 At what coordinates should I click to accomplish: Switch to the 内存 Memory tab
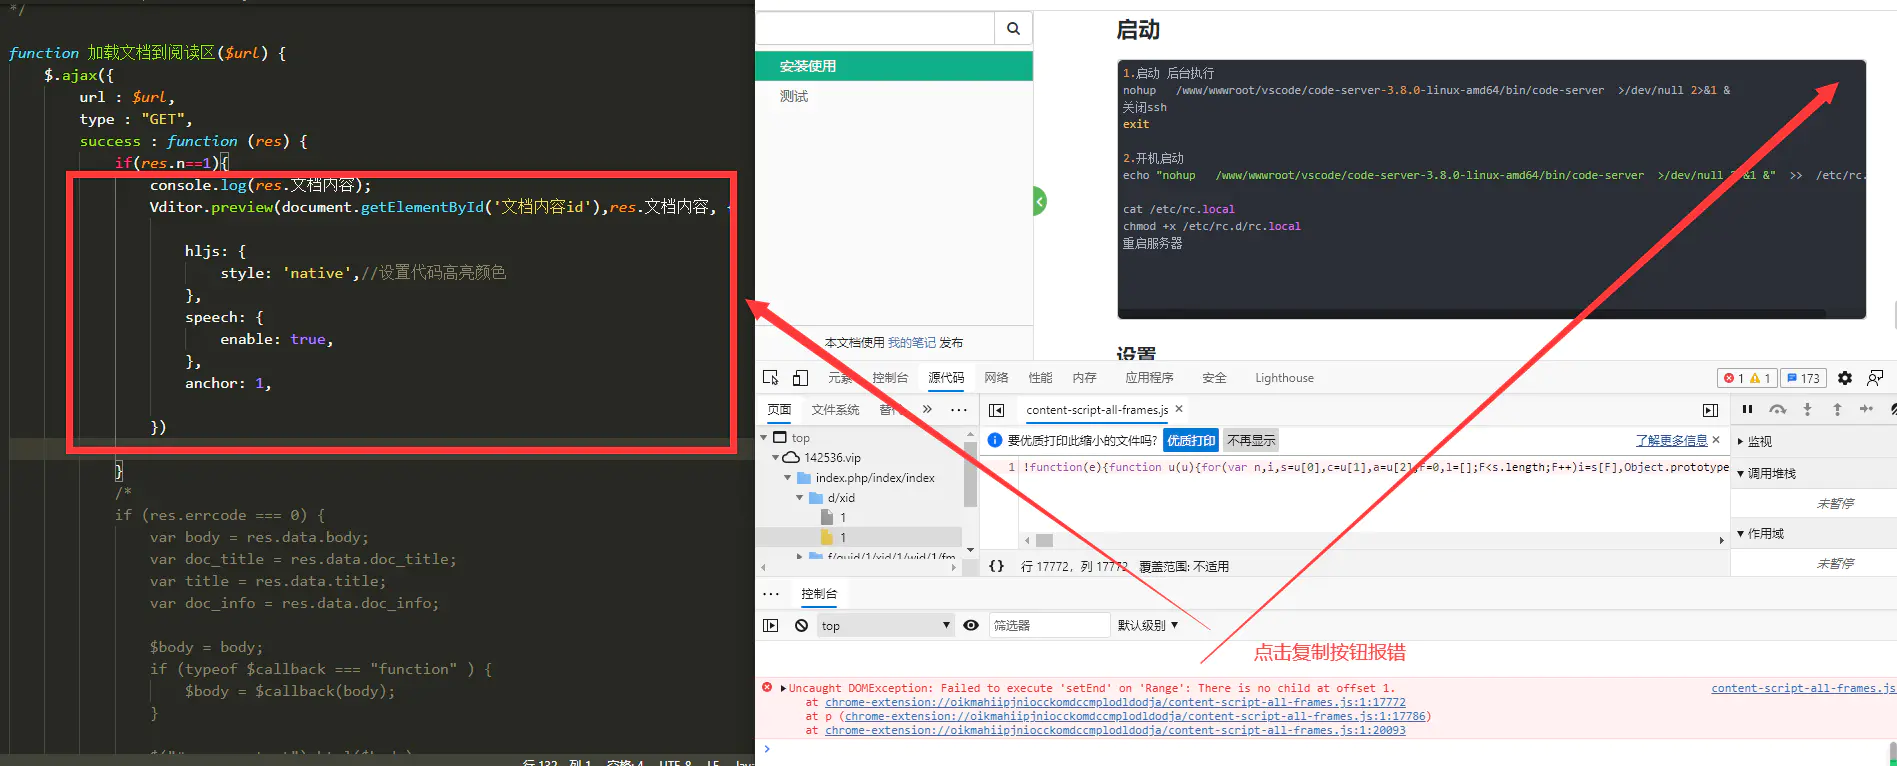click(x=1084, y=378)
